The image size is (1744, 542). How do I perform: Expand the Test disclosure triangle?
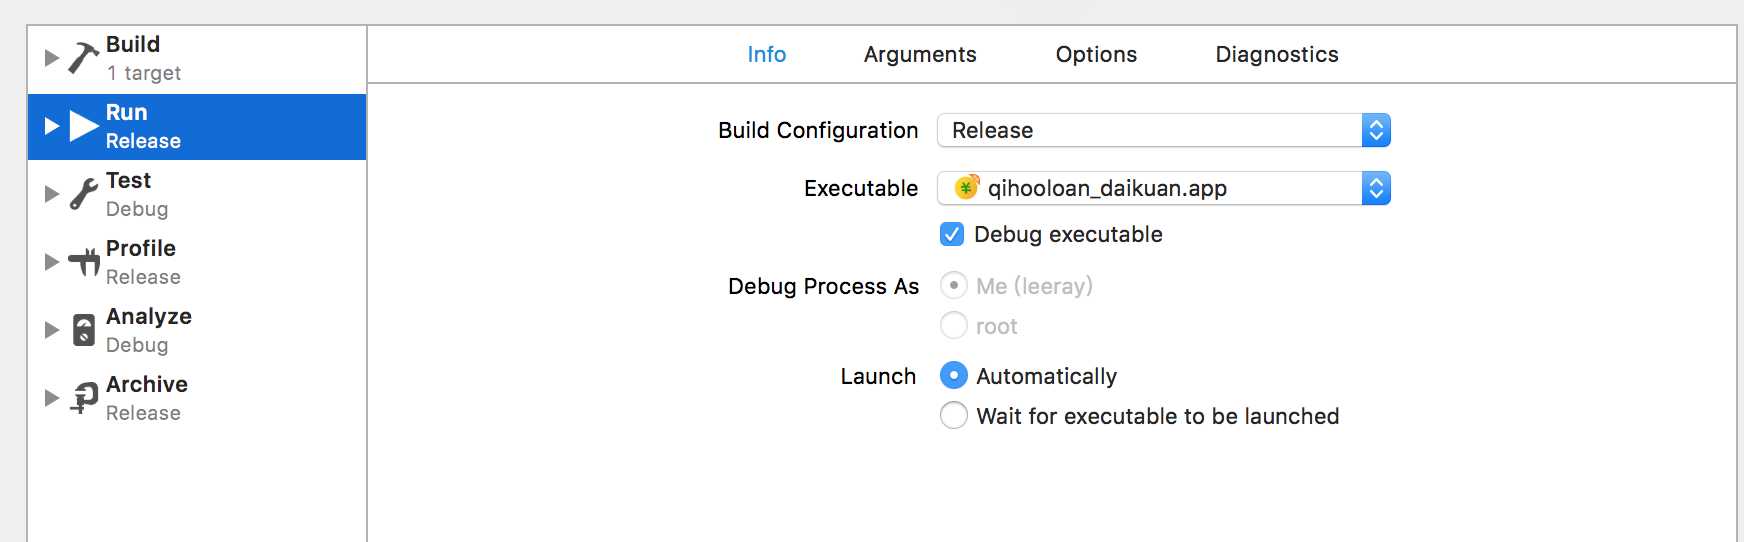pyautogui.click(x=52, y=194)
